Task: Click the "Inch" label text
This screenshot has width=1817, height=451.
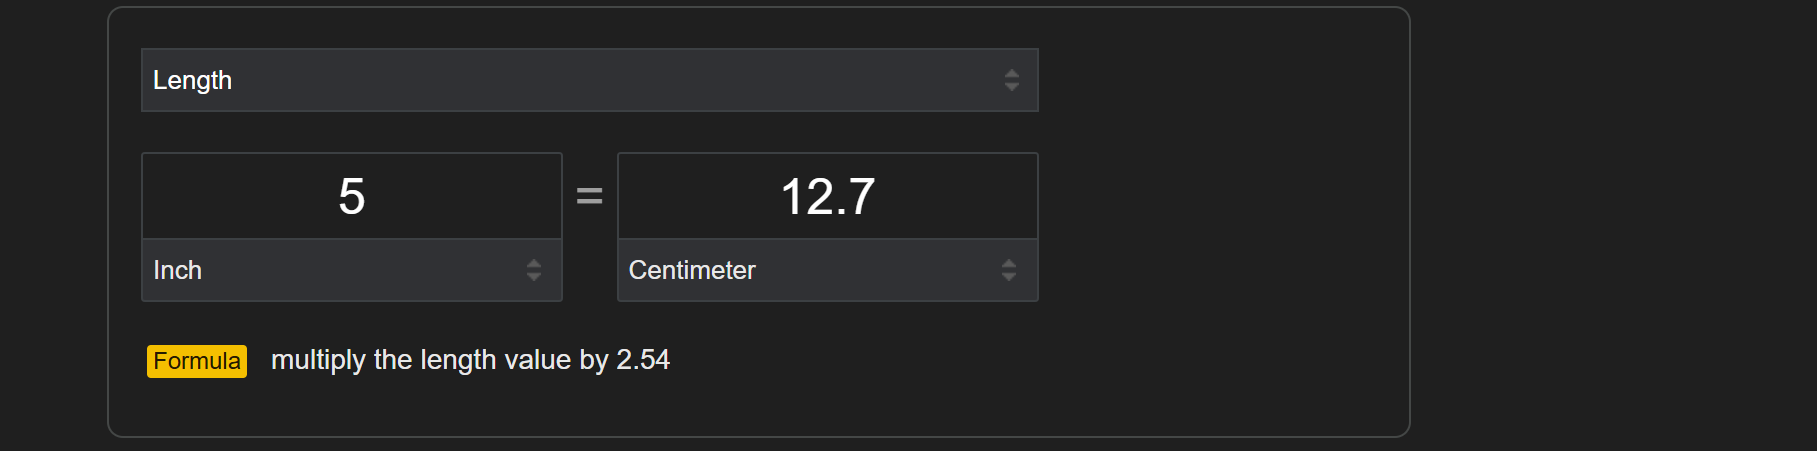Action: pyautogui.click(x=178, y=270)
